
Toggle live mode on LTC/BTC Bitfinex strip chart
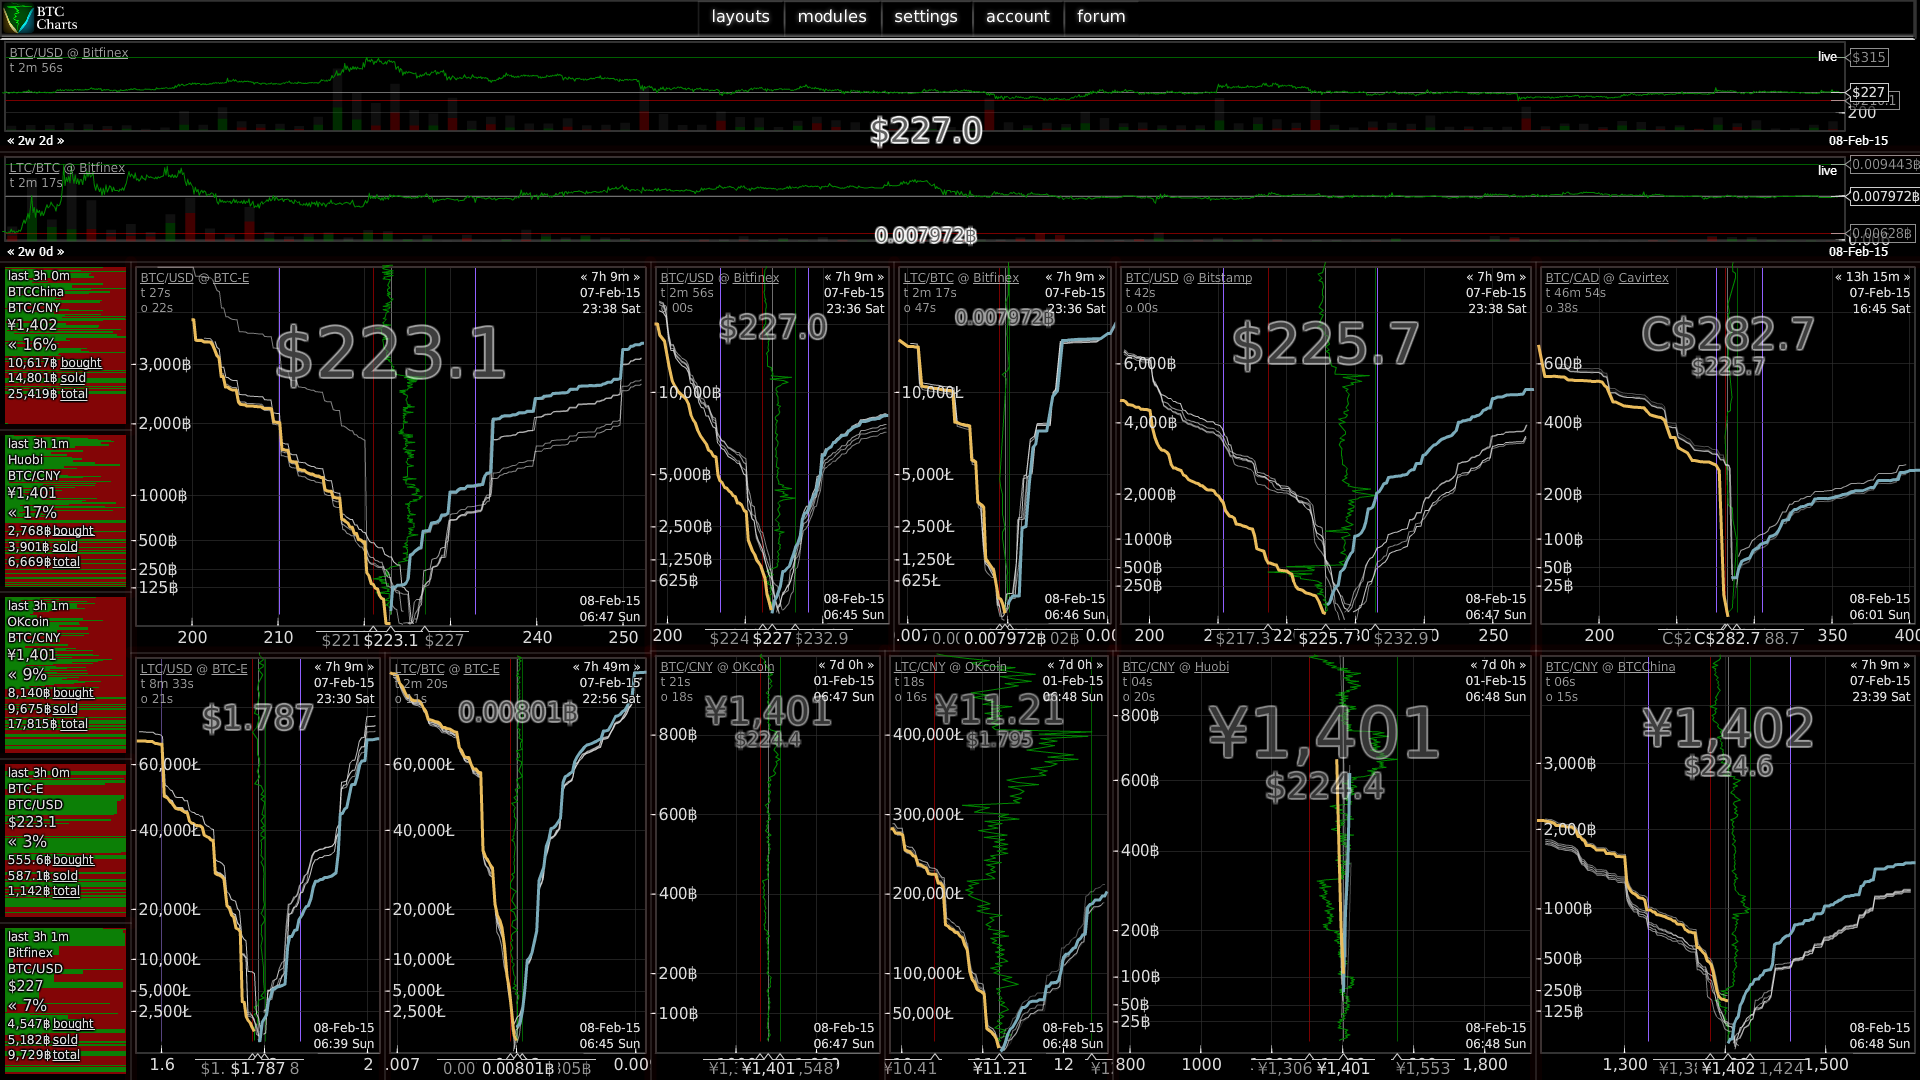(1827, 171)
